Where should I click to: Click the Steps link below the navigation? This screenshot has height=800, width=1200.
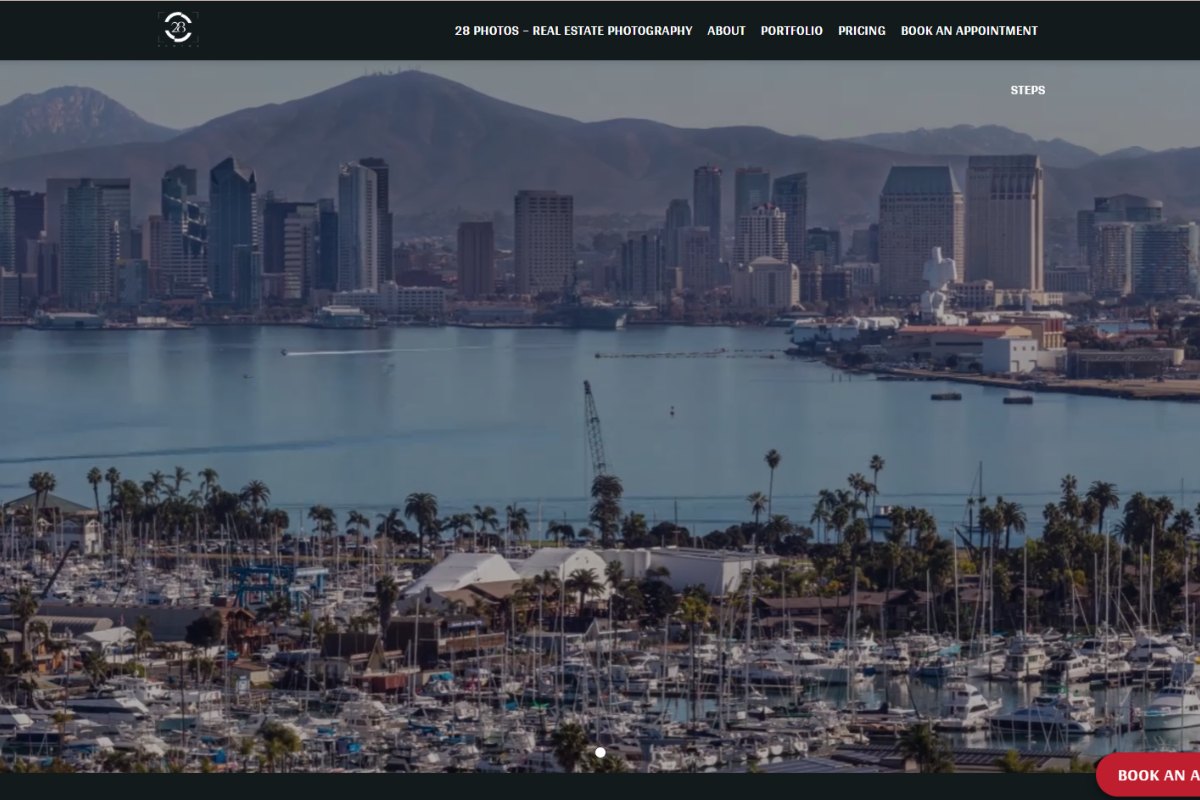pos(1027,90)
